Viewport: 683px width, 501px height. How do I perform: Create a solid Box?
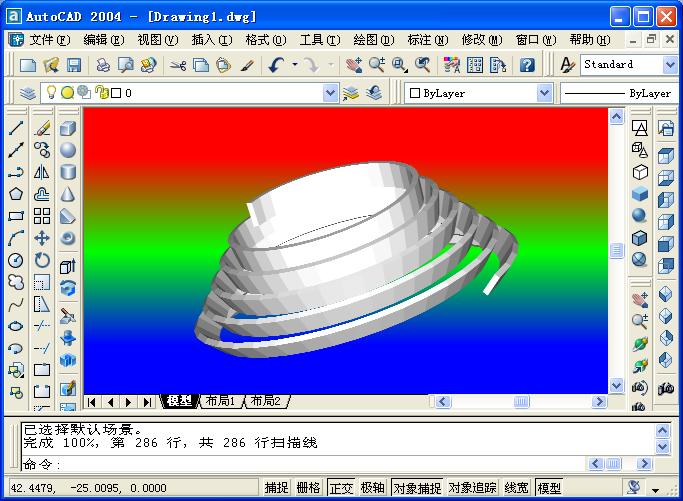[68, 128]
